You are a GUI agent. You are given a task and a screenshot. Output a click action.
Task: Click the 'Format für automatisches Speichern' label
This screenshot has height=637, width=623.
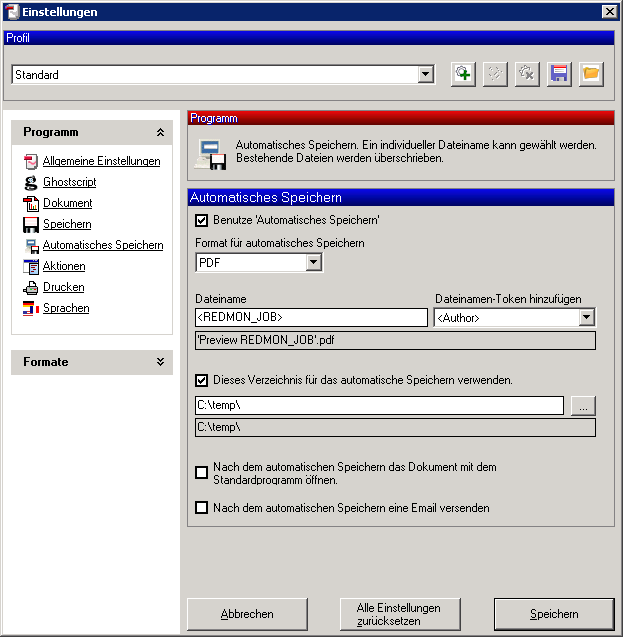coord(280,243)
